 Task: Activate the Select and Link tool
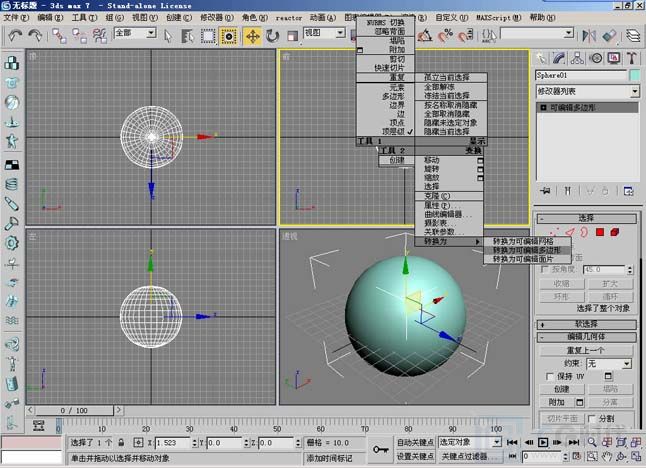(59, 36)
